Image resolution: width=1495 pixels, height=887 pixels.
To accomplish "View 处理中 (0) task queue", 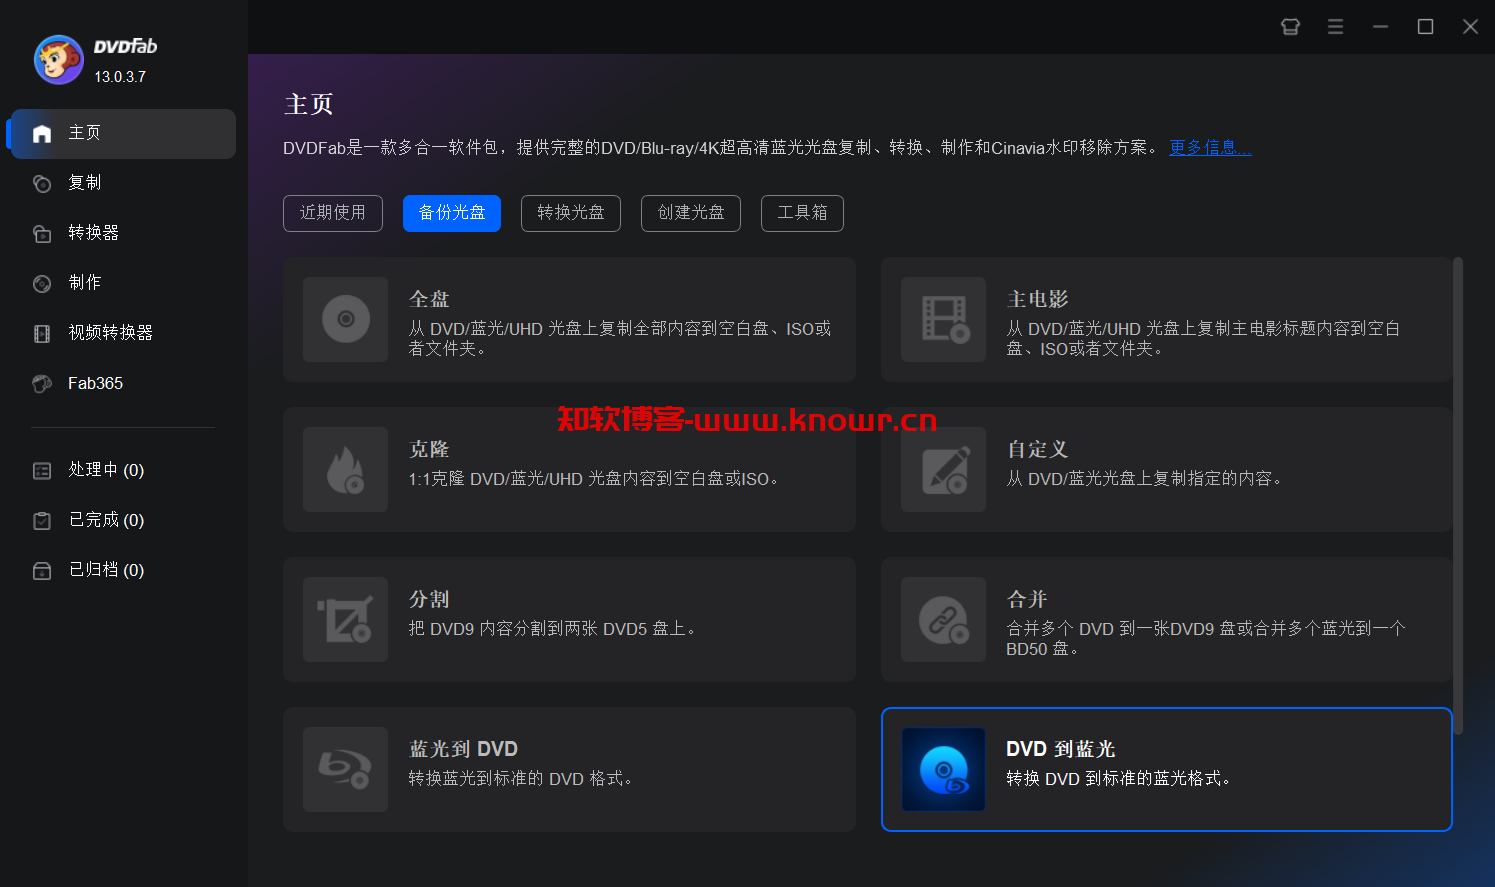I will 122,471.
